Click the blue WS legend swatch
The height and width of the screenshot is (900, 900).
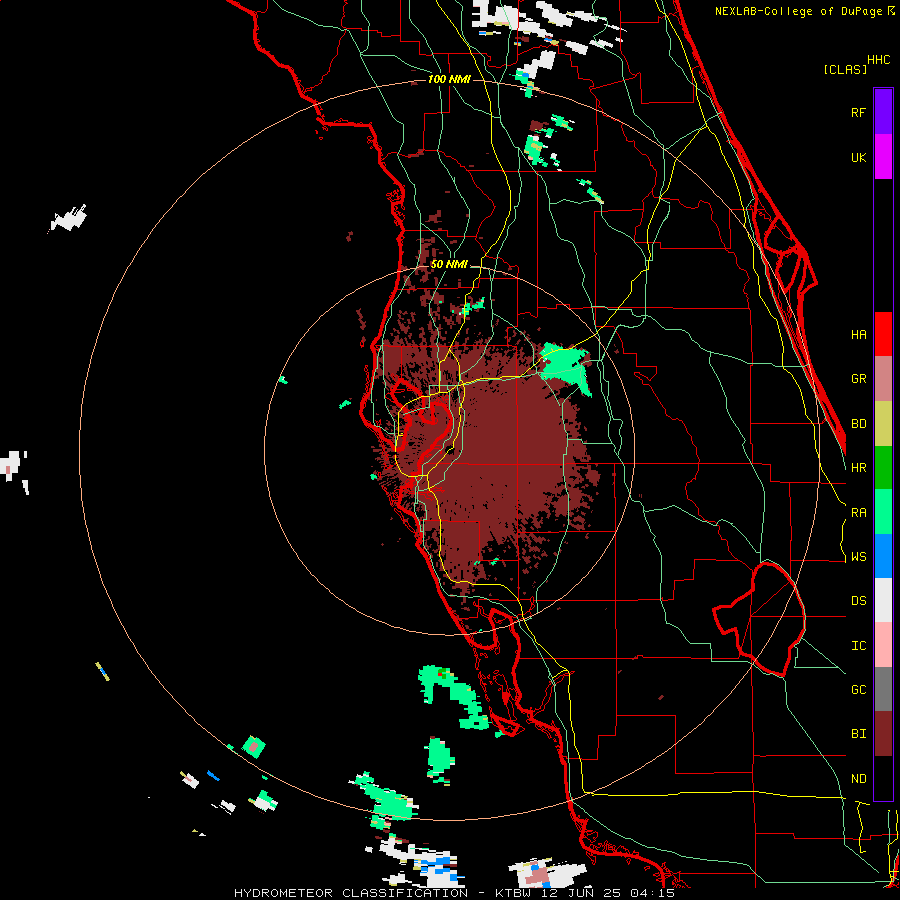pos(883,556)
